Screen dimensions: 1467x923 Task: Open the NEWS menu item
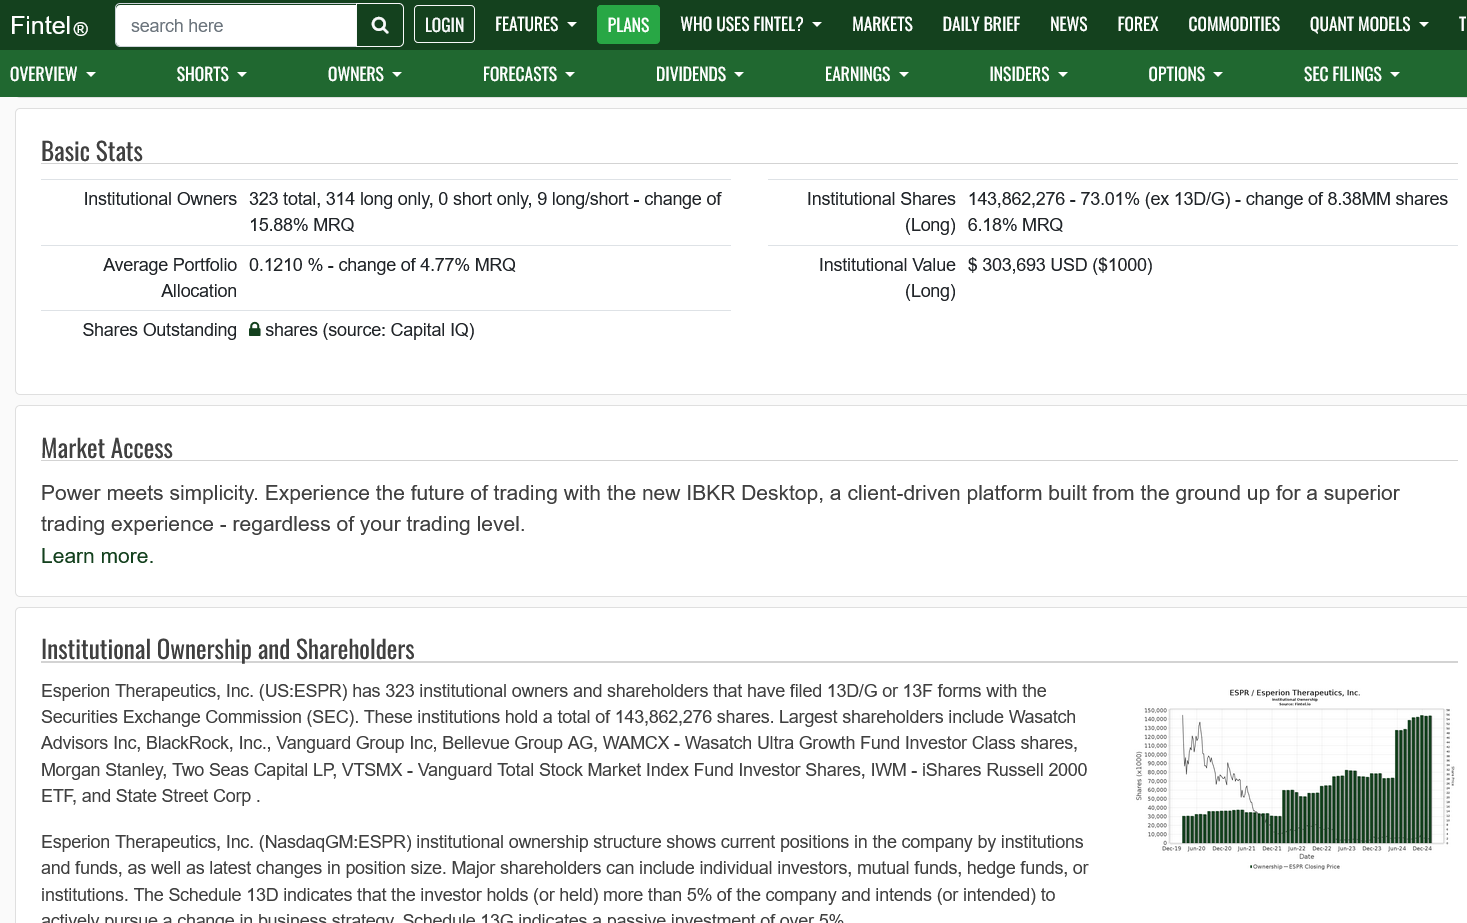pos(1068,24)
